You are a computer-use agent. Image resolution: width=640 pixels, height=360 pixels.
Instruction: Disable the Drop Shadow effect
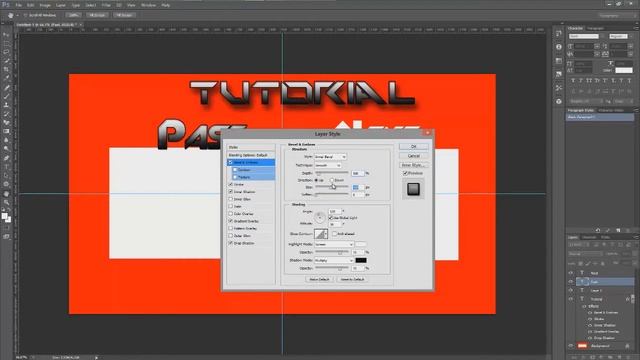(x=231, y=243)
